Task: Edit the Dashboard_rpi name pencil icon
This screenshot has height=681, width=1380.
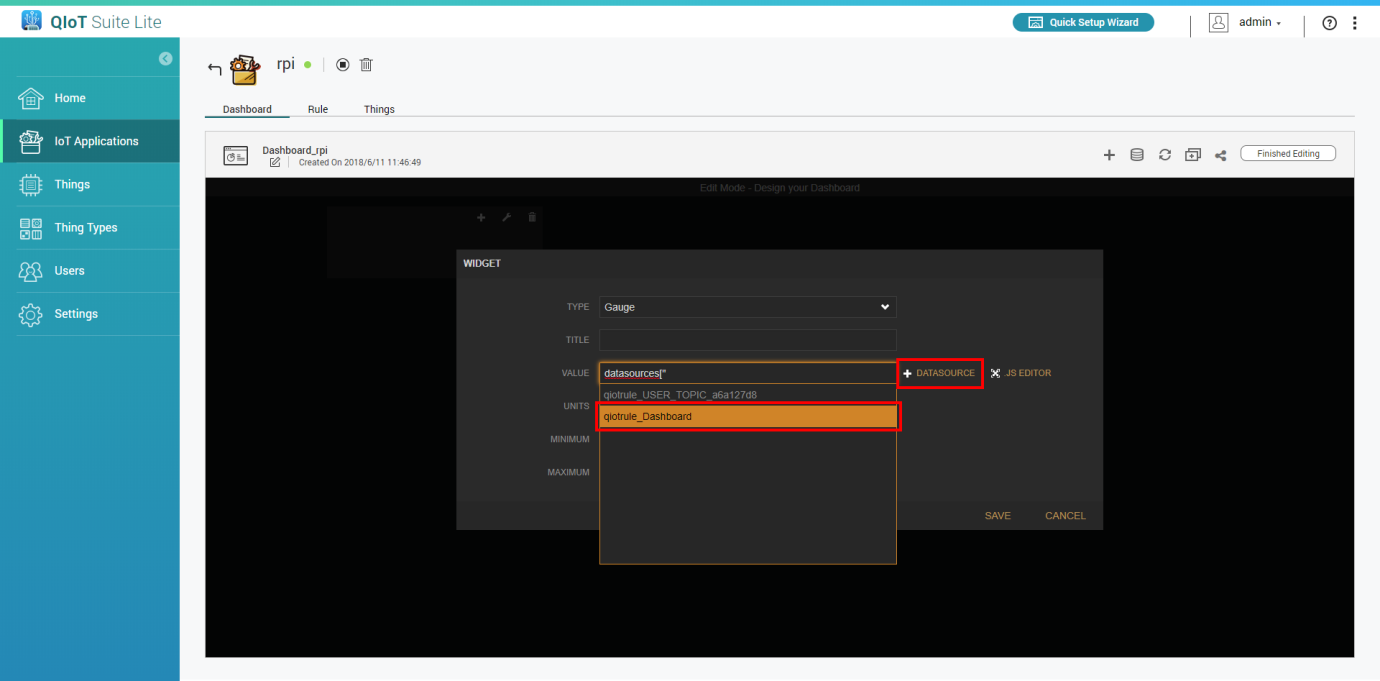Action: [275, 162]
